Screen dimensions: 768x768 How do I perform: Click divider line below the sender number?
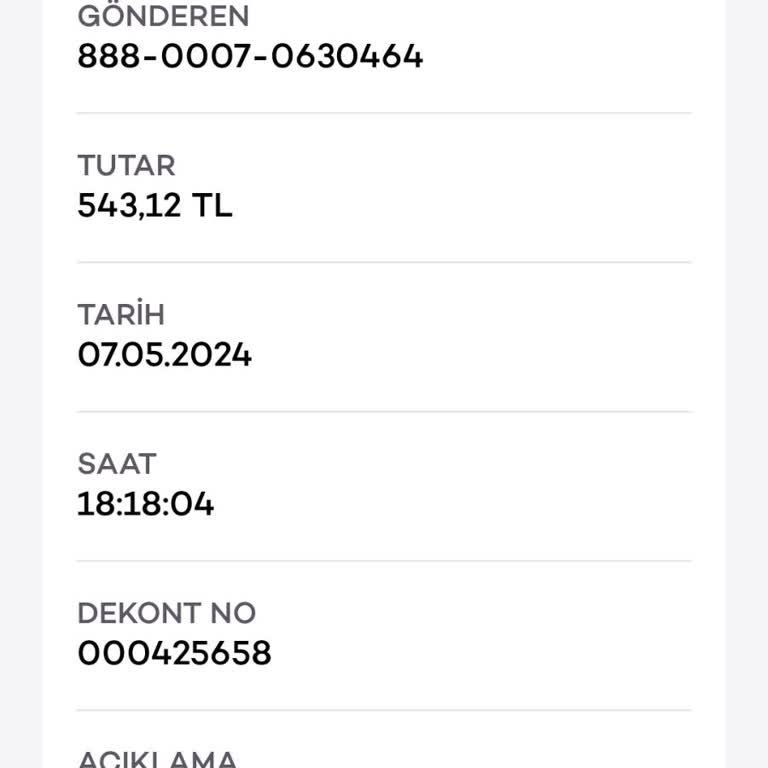click(x=384, y=113)
